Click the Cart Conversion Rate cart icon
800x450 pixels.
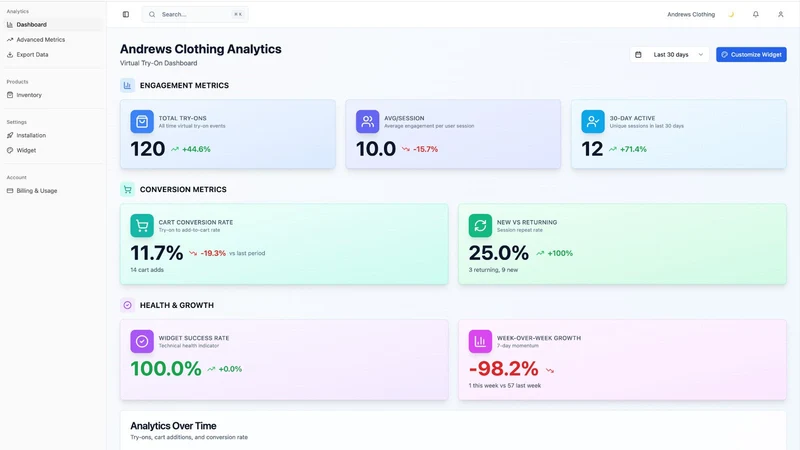click(x=142, y=226)
